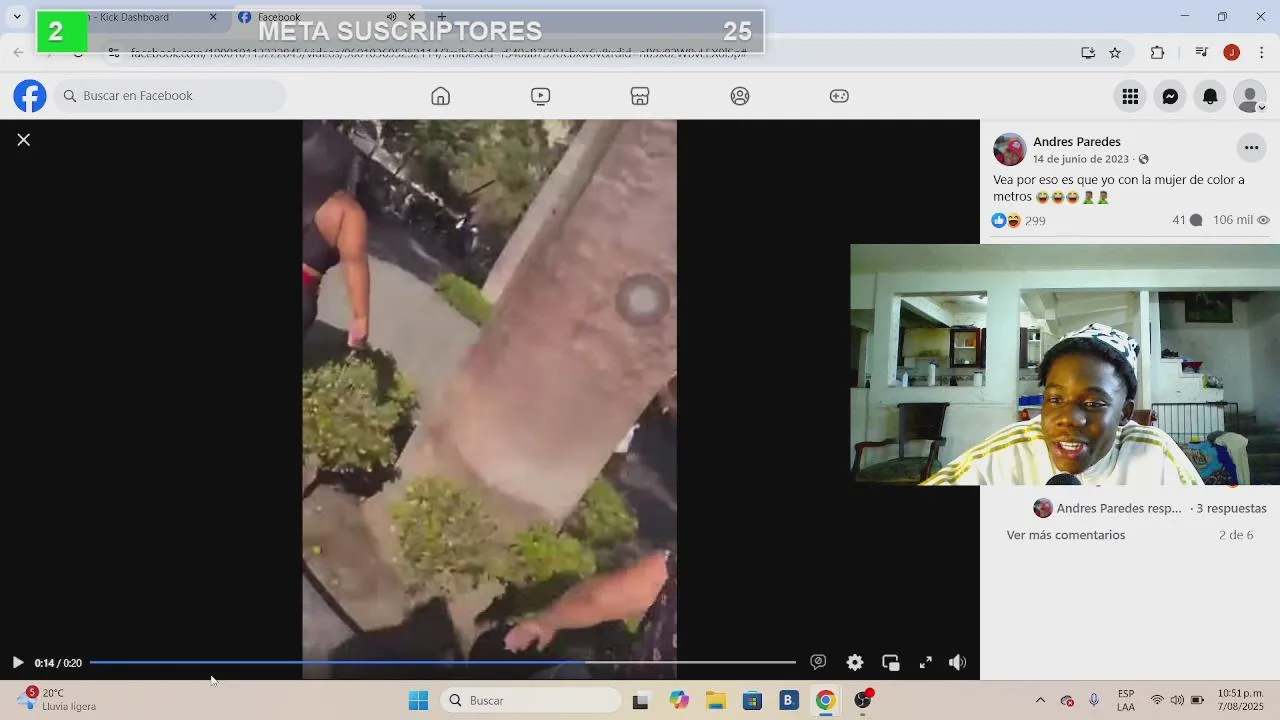Click the Task View icon on taskbar
The image size is (1280, 720).
coord(640,701)
